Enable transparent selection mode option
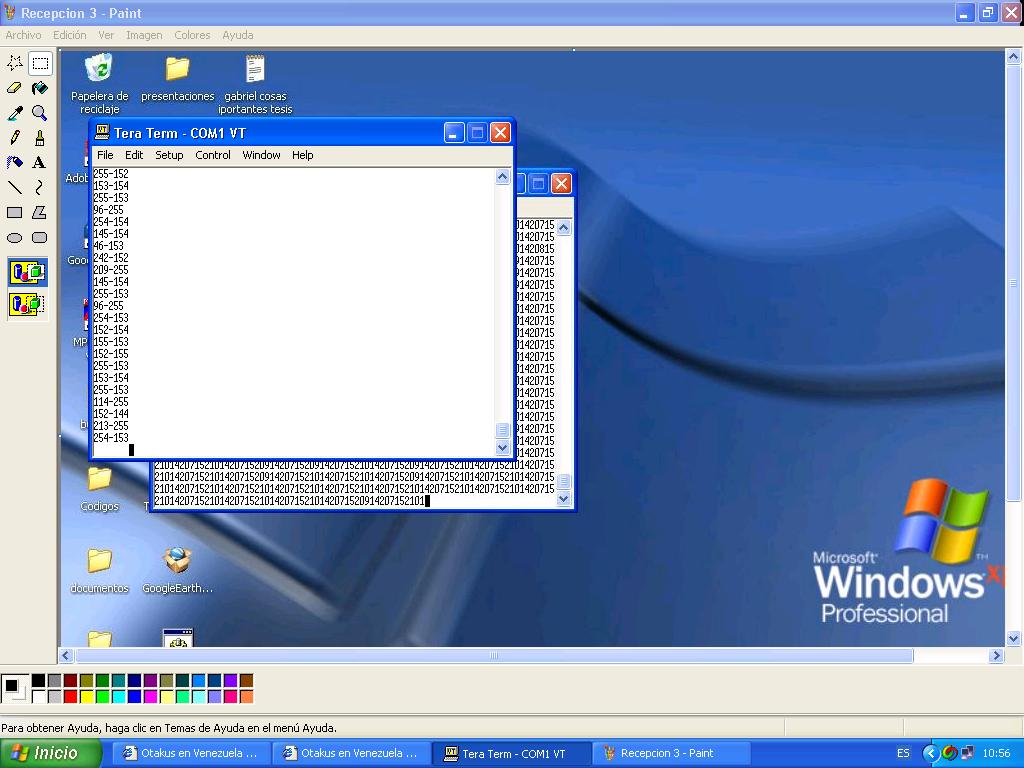 click(27, 303)
